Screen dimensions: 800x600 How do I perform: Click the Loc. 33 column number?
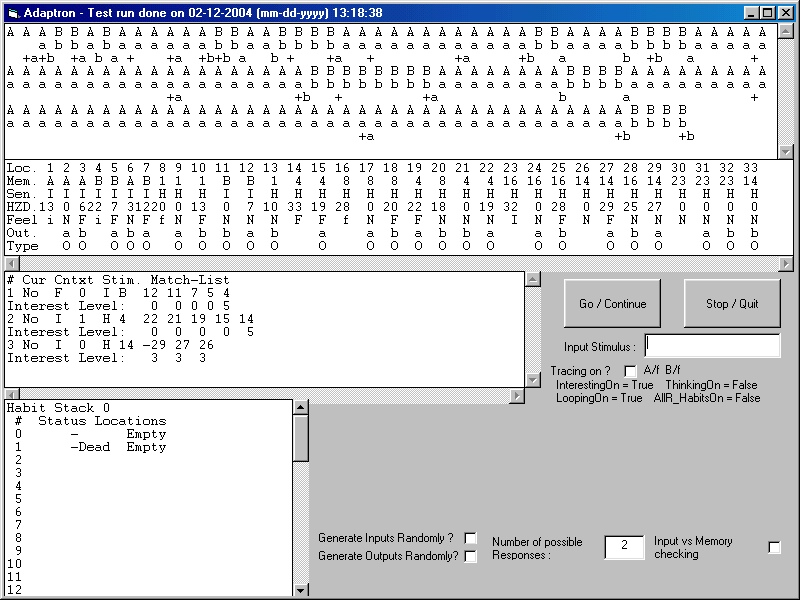(751, 168)
